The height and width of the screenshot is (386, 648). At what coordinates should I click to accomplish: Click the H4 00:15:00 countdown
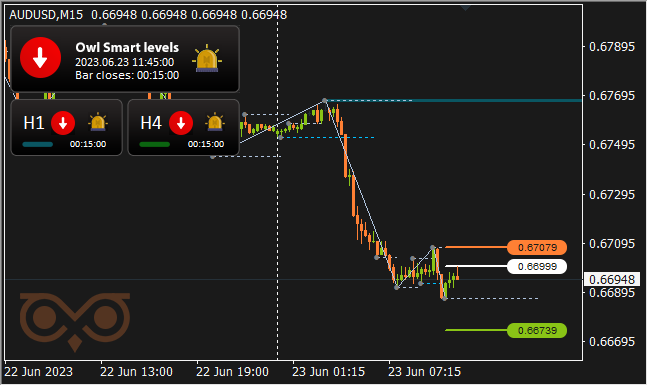tap(206, 144)
